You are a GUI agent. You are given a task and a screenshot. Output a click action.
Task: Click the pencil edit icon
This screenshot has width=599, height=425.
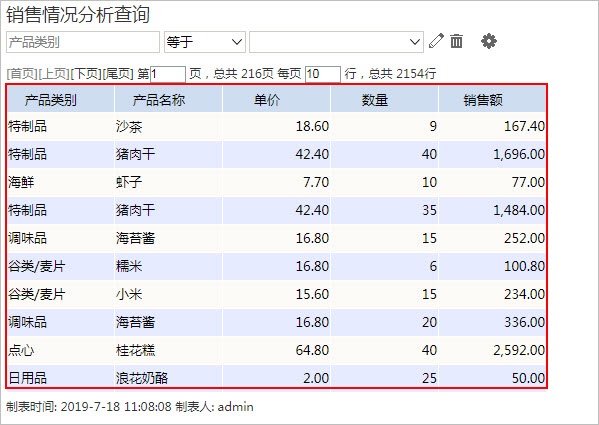(x=436, y=41)
